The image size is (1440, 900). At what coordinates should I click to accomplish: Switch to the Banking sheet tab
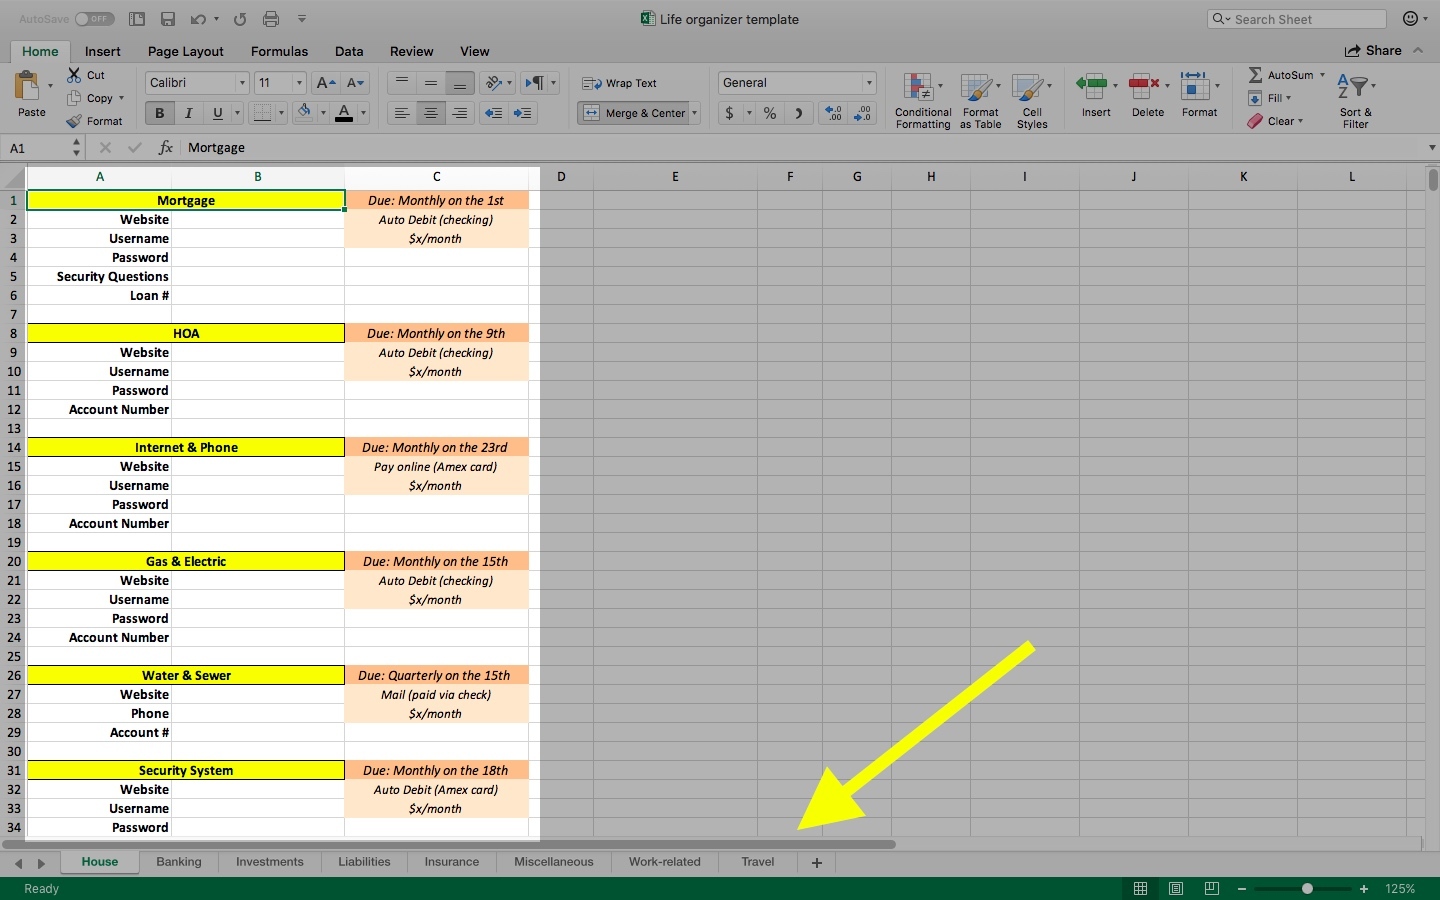[179, 862]
